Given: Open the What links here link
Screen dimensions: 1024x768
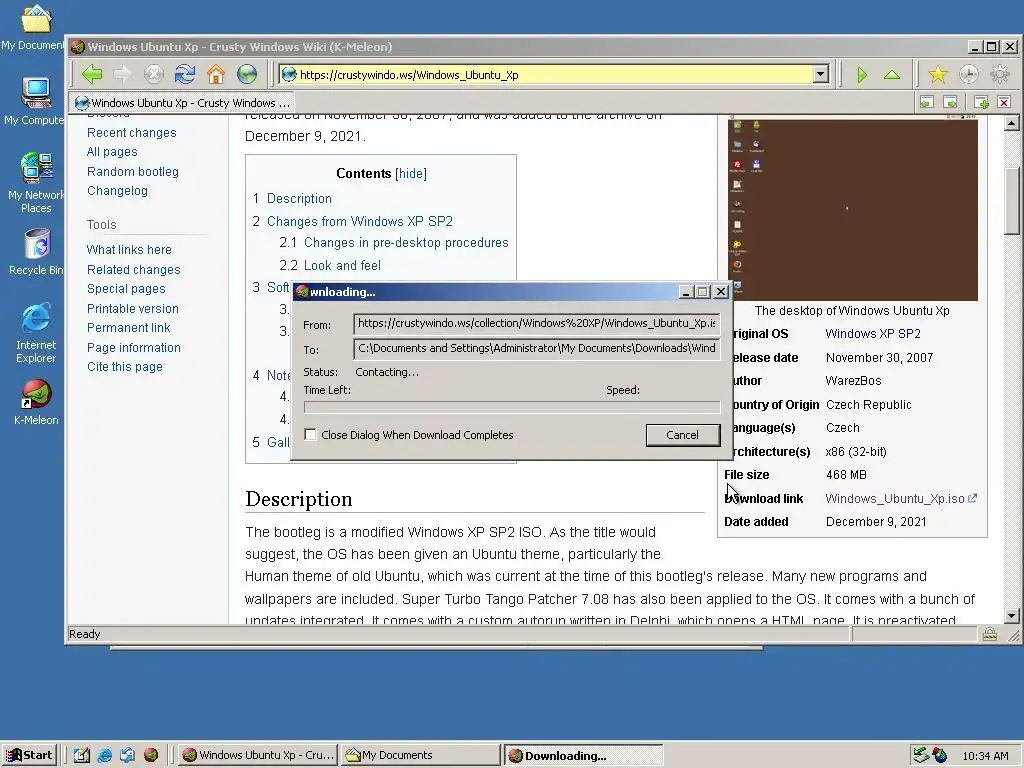Looking at the screenshot, I should coord(129,249).
